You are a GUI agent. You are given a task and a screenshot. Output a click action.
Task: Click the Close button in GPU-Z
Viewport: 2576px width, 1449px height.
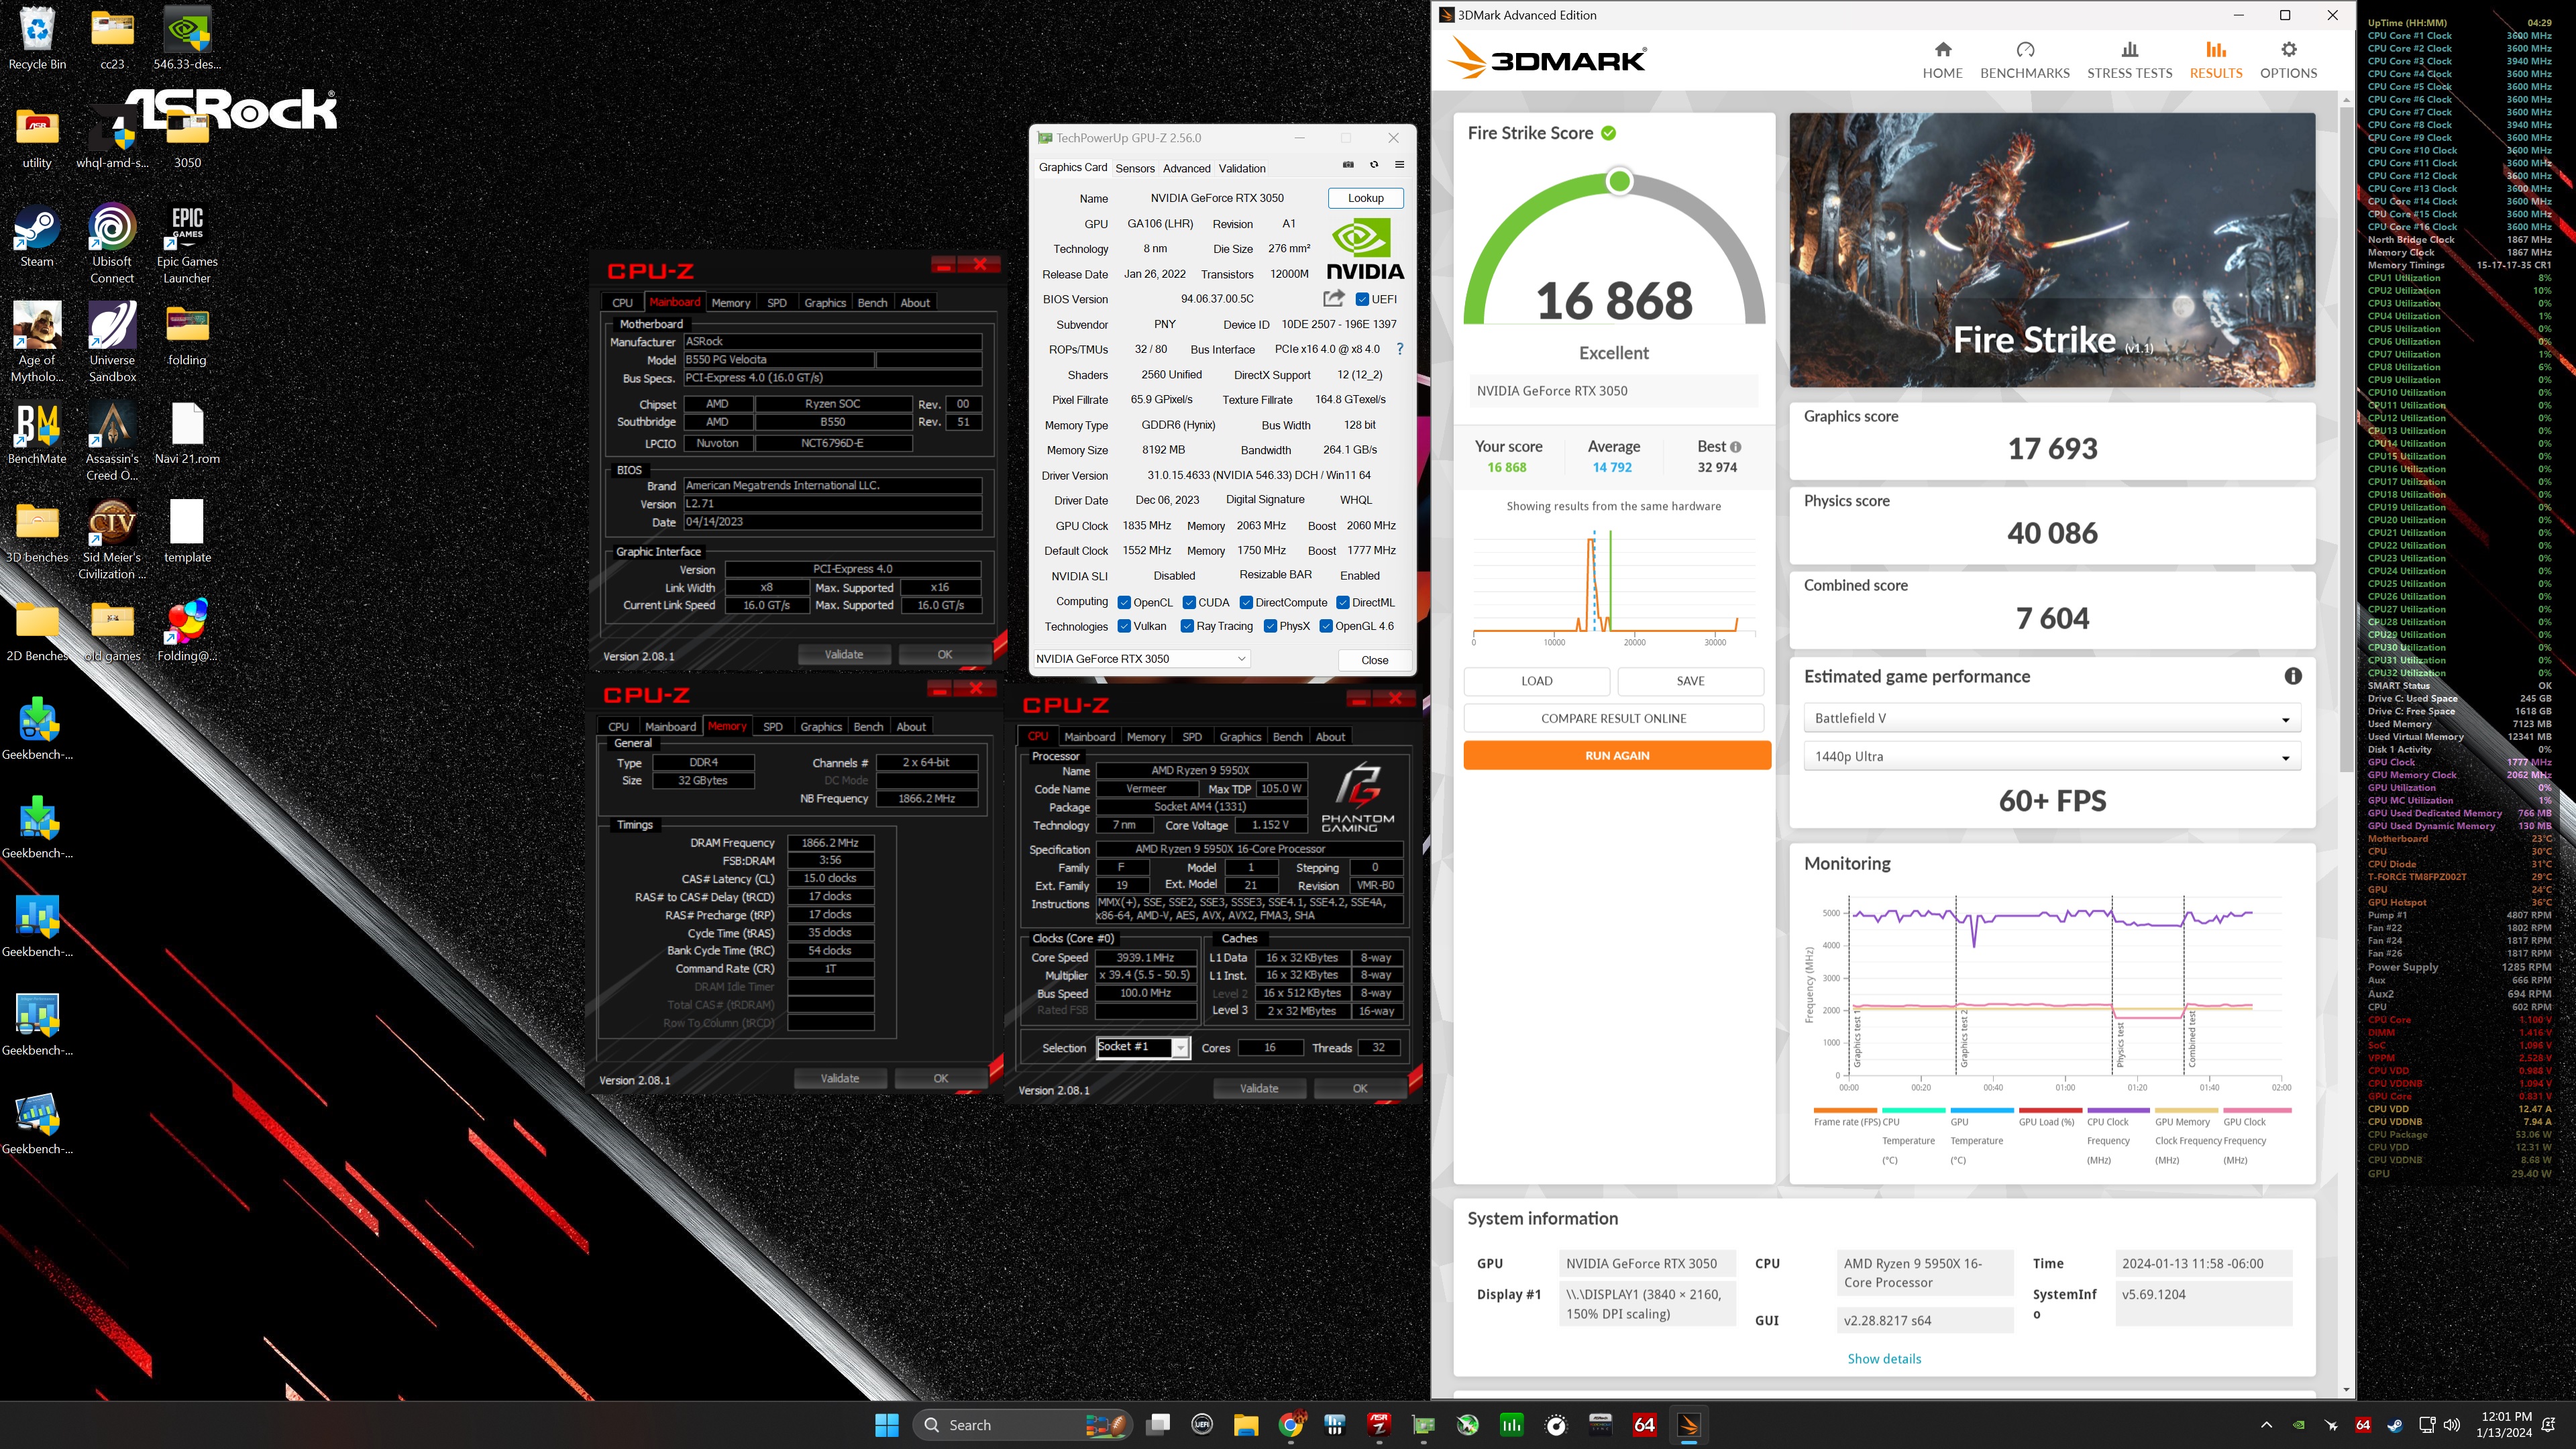(1374, 660)
